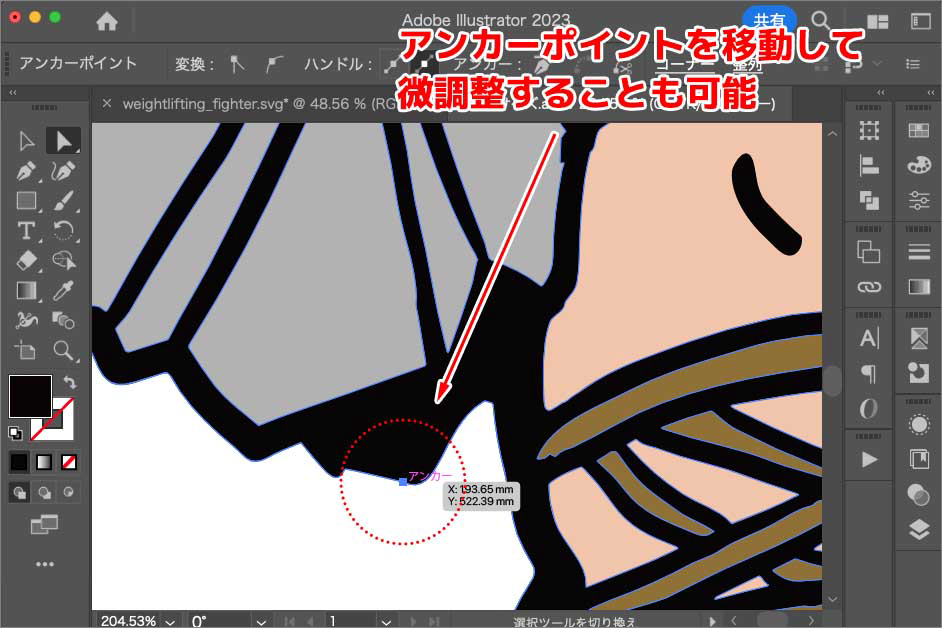
Task: Switch to Draw Behind mode
Action: pyautogui.click(x=43, y=492)
